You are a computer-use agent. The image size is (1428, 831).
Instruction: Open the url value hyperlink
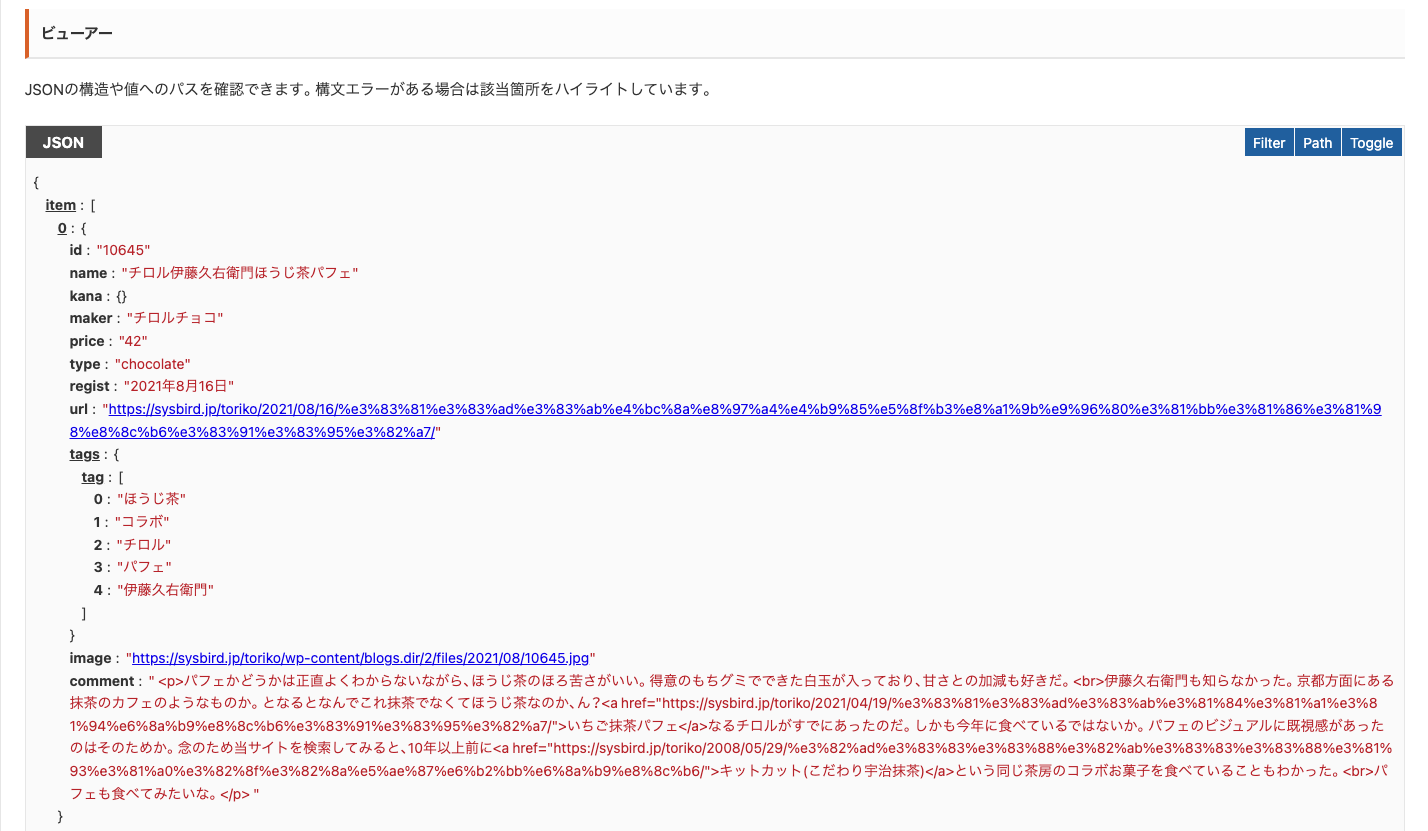400,408
